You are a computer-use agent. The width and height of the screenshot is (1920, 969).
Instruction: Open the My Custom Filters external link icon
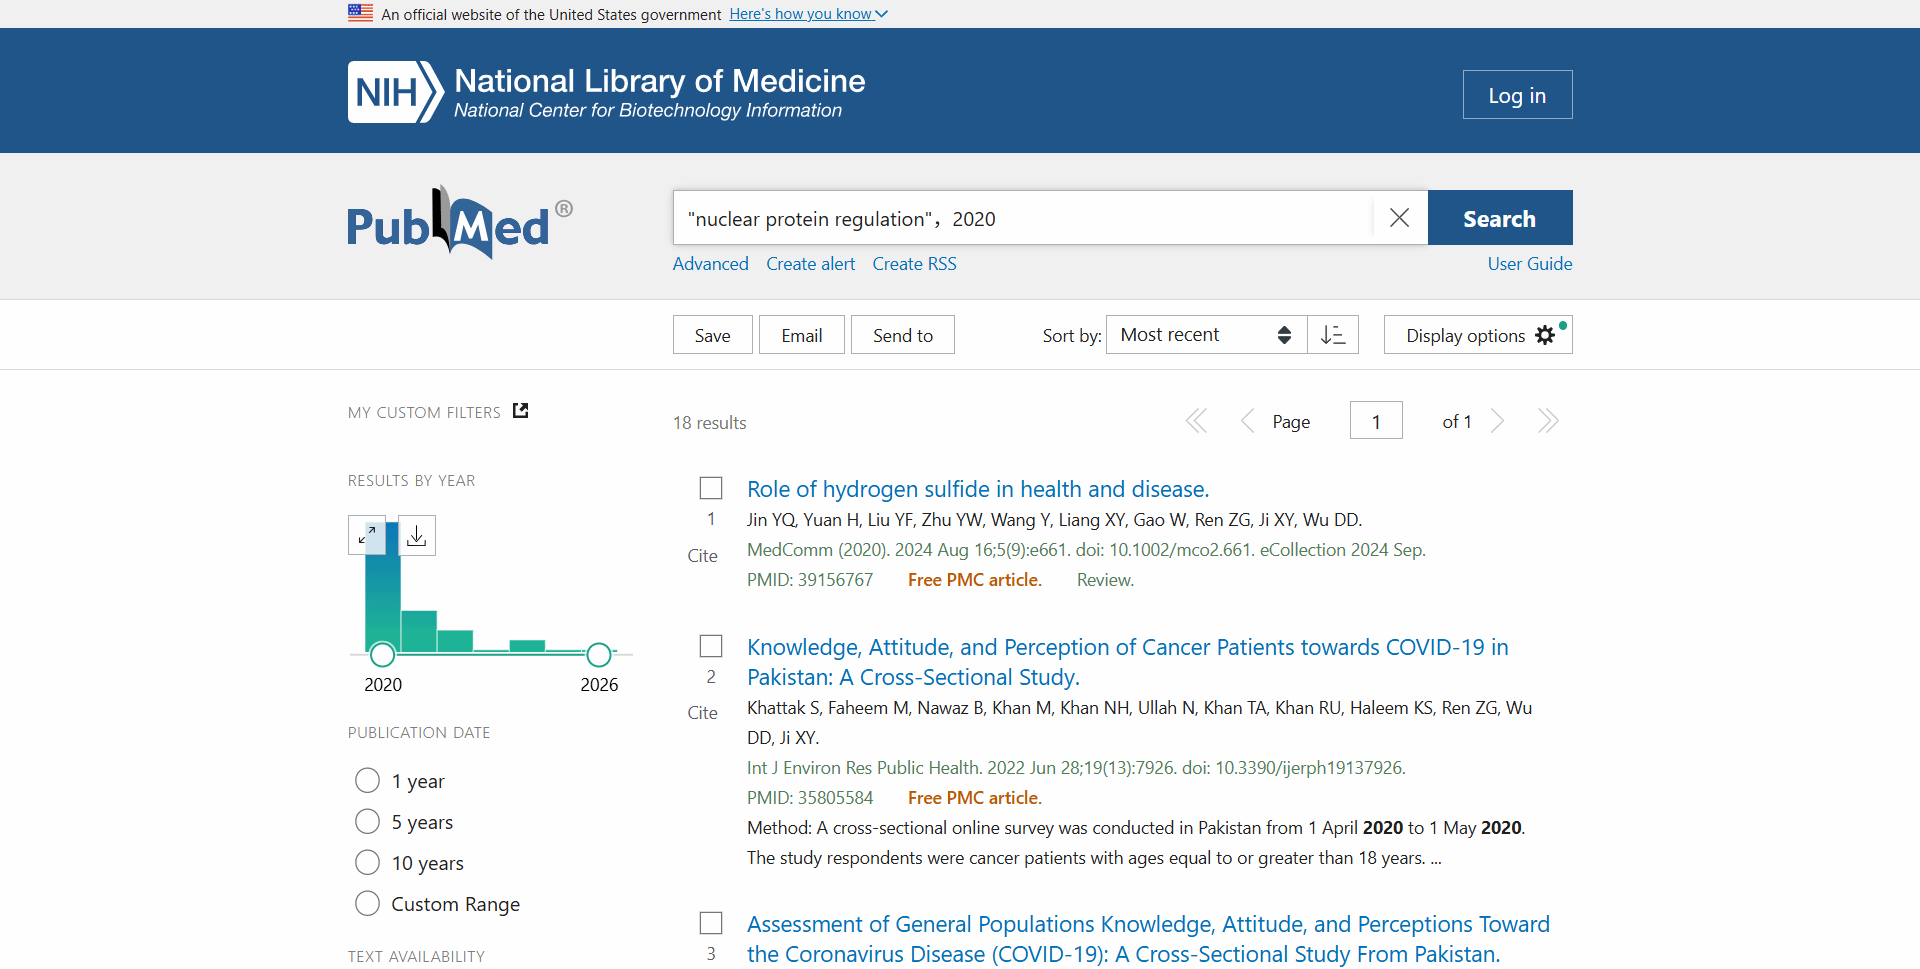click(x=520, y=411)
